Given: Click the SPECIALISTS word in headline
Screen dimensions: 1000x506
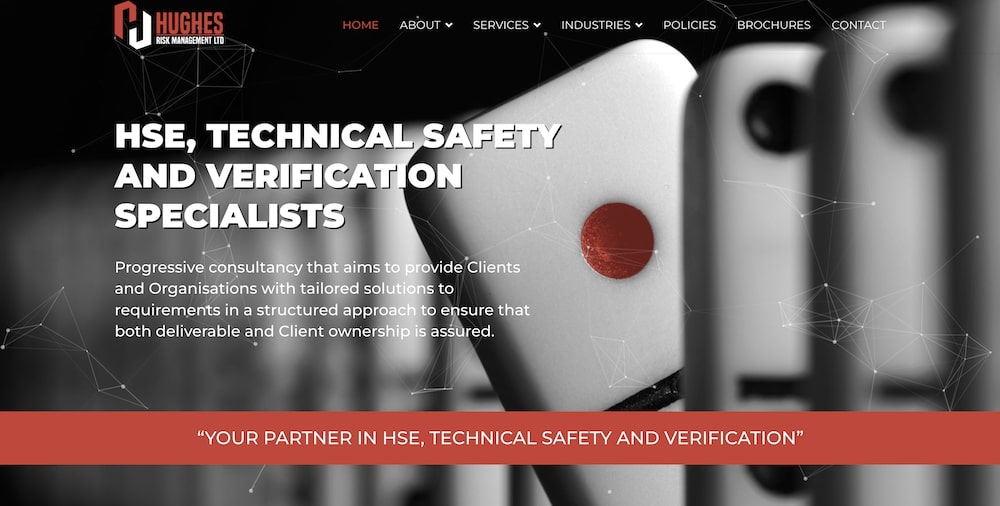Looking at the screenshot, I should (x=230, y=216).
